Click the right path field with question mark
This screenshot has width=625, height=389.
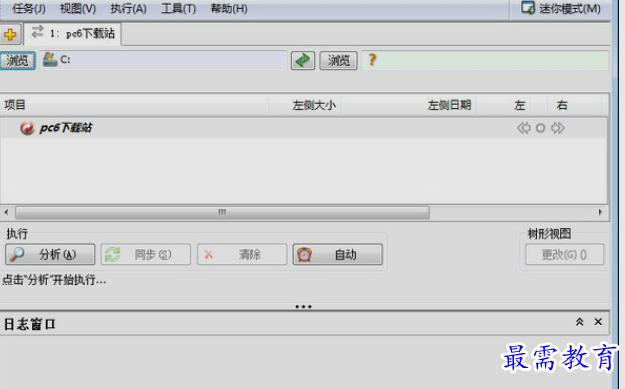[x=485, y=60]
